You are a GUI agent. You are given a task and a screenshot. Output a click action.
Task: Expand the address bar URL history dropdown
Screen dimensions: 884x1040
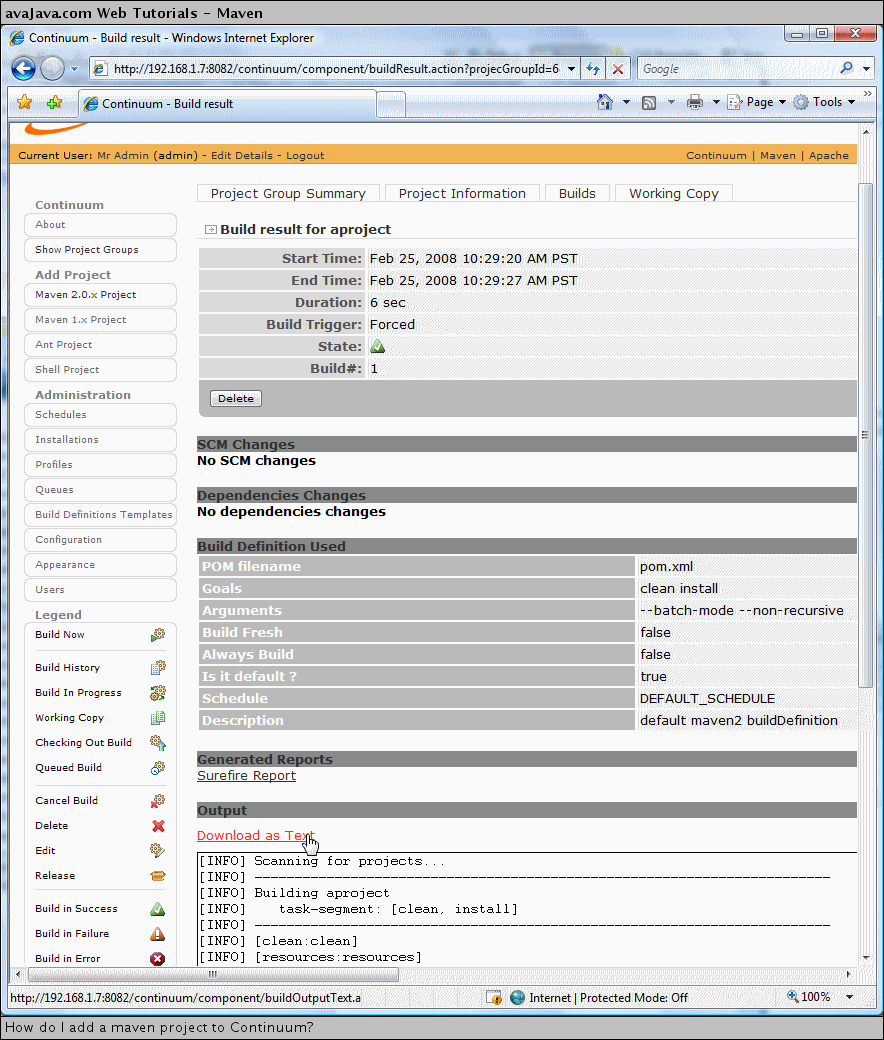(571, 69)
